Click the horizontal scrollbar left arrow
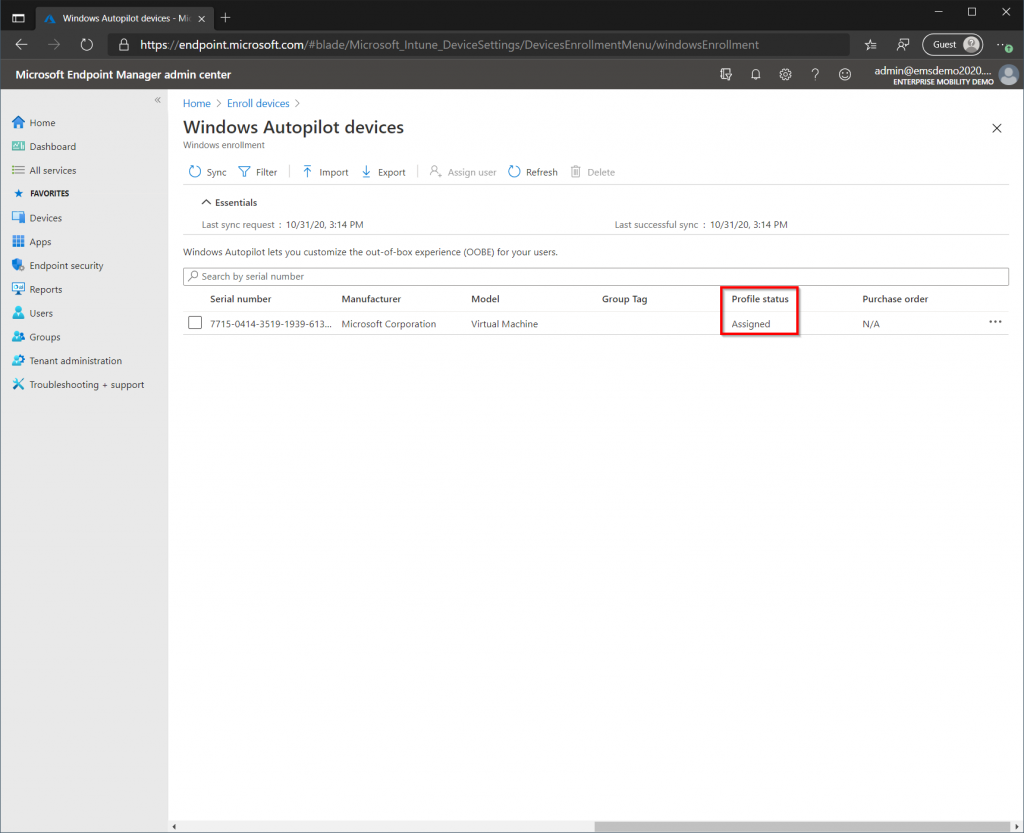This screenshot has width=1024, height=833. click(174, 826)
